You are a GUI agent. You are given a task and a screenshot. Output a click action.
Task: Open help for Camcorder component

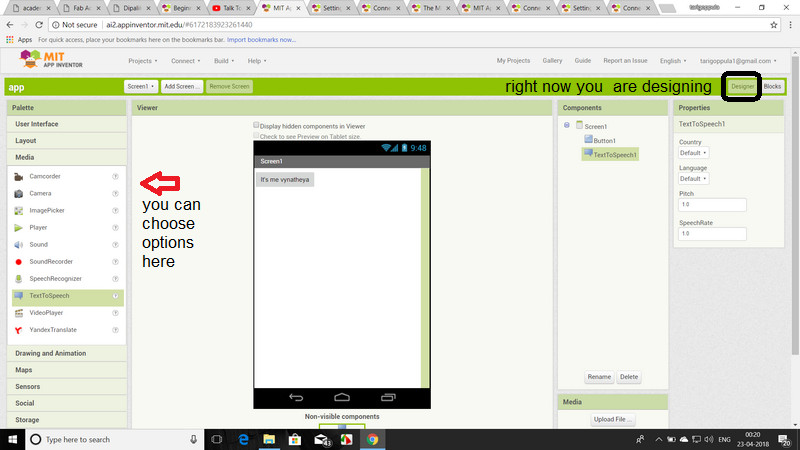[x=115, y=177]
